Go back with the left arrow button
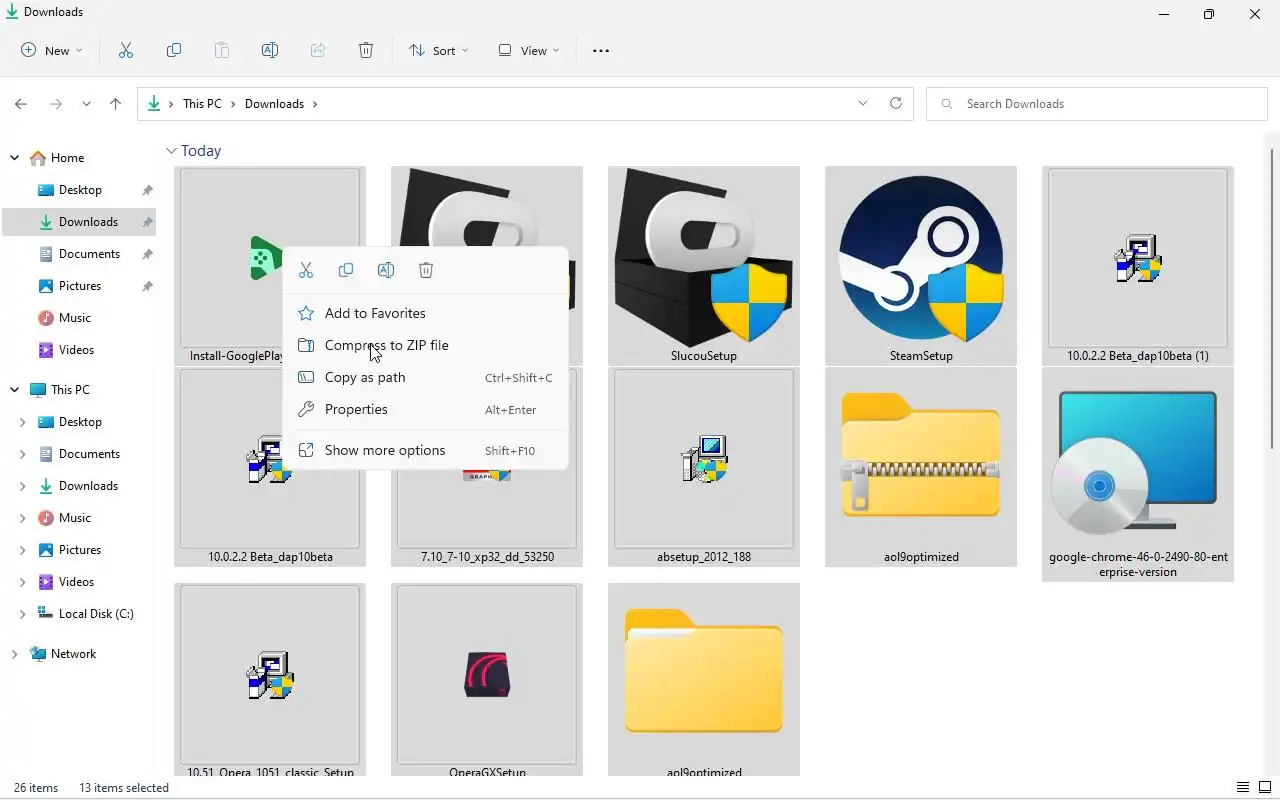 (21, 104)
